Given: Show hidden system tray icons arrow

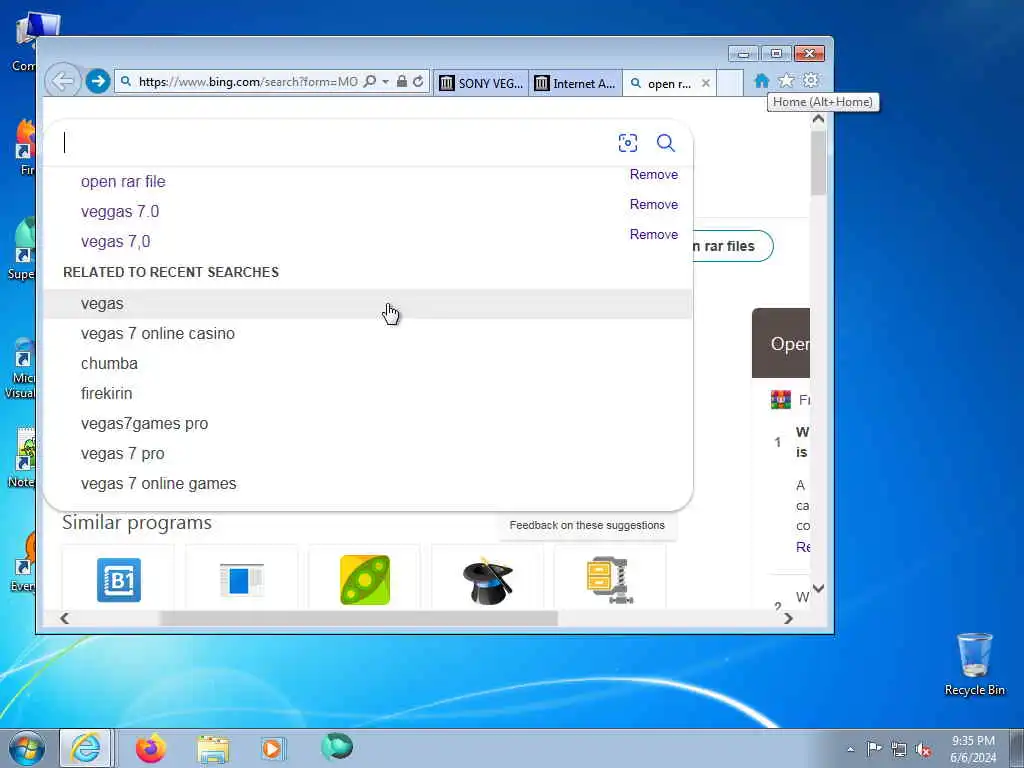Looking at the screenshot, I should [x=850, y=749].
